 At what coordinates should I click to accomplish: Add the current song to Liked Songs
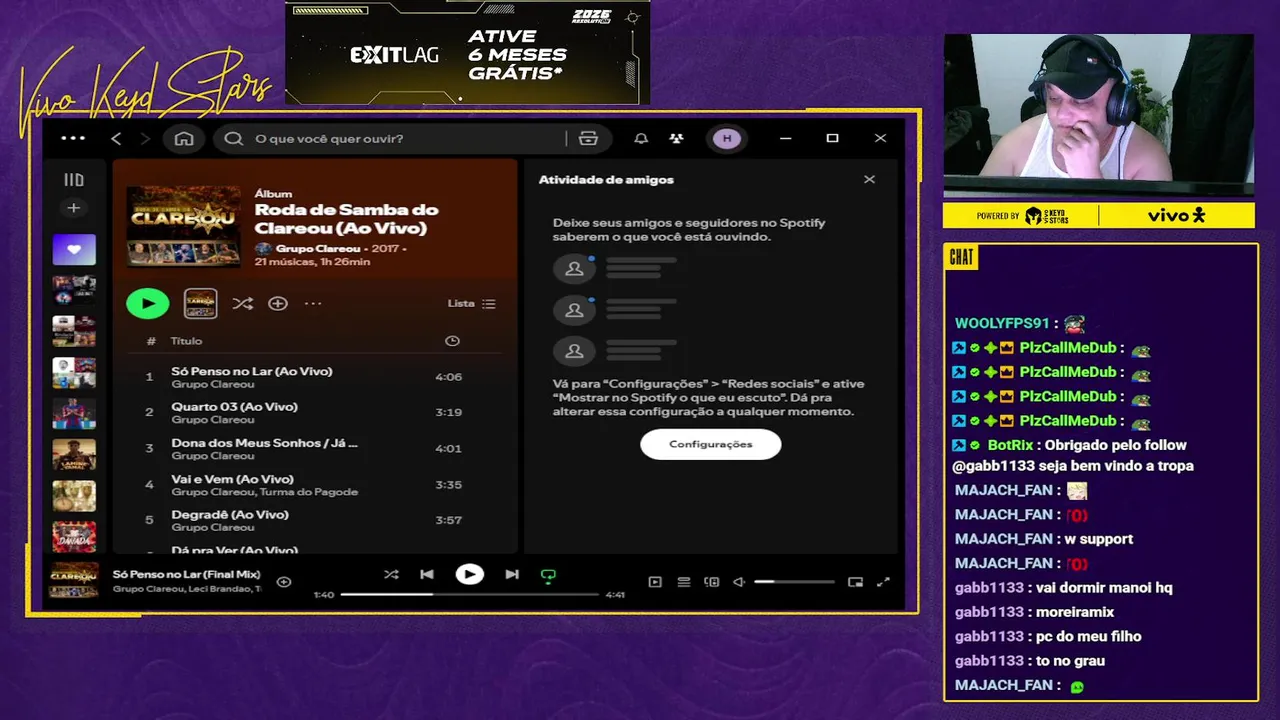click(284, 581)
